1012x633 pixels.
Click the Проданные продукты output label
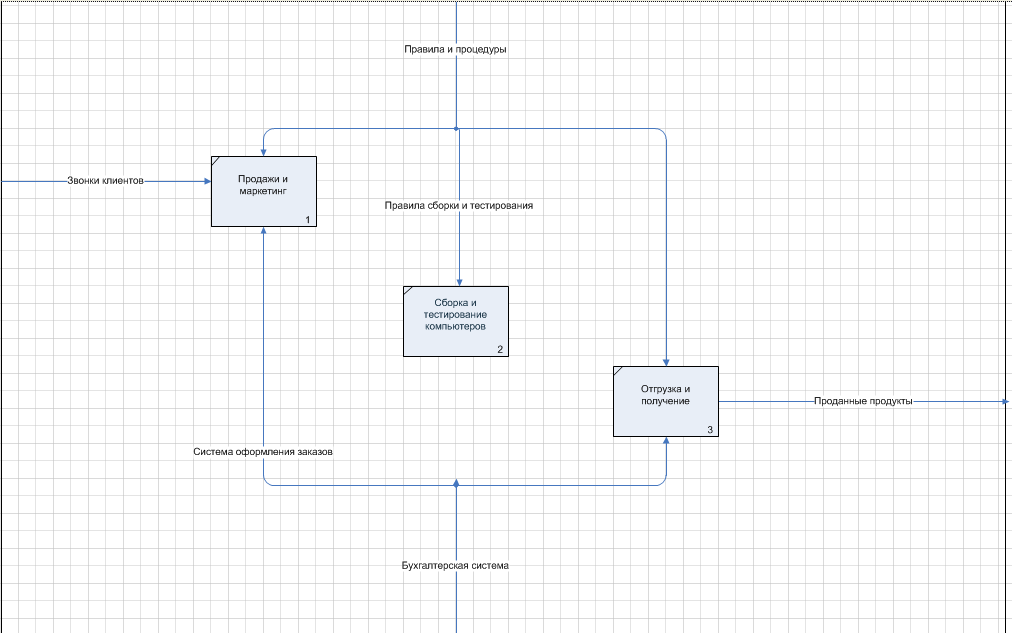coord(863,401)
